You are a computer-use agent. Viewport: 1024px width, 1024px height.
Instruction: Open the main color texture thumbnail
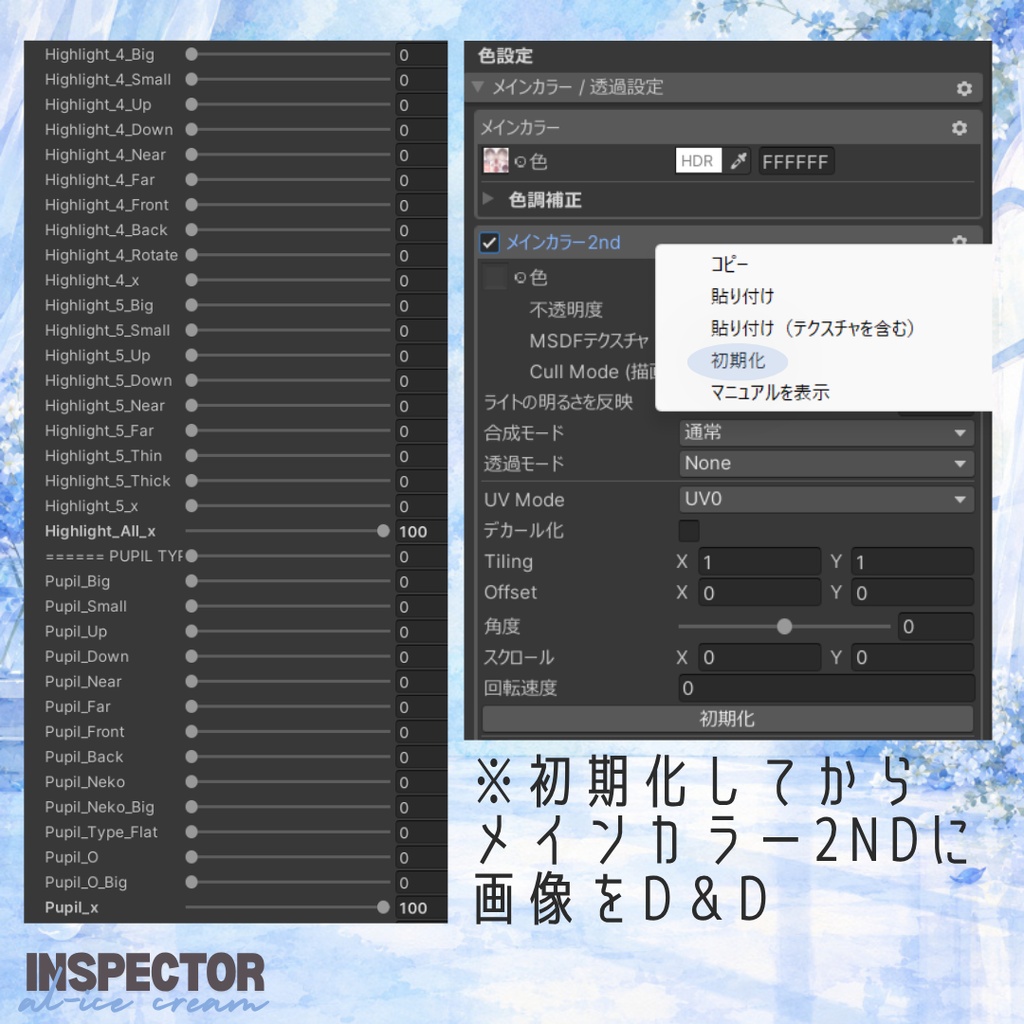pos(496,161)
